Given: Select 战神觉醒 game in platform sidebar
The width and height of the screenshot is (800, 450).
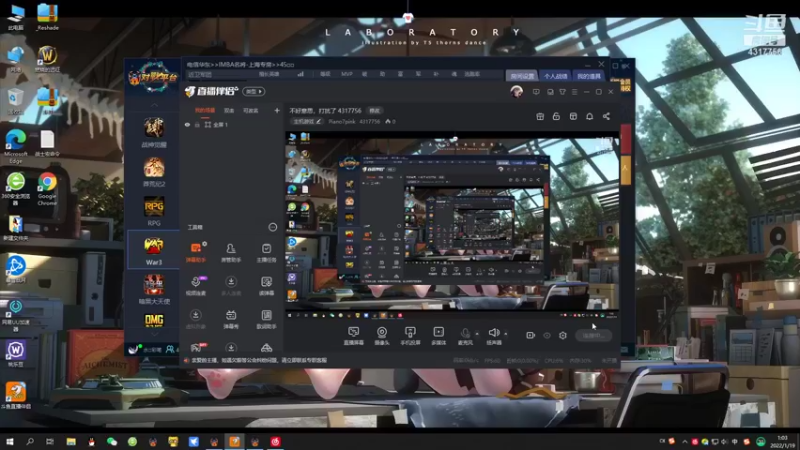Looking at the screenshot, I should [x=154, y=133].
